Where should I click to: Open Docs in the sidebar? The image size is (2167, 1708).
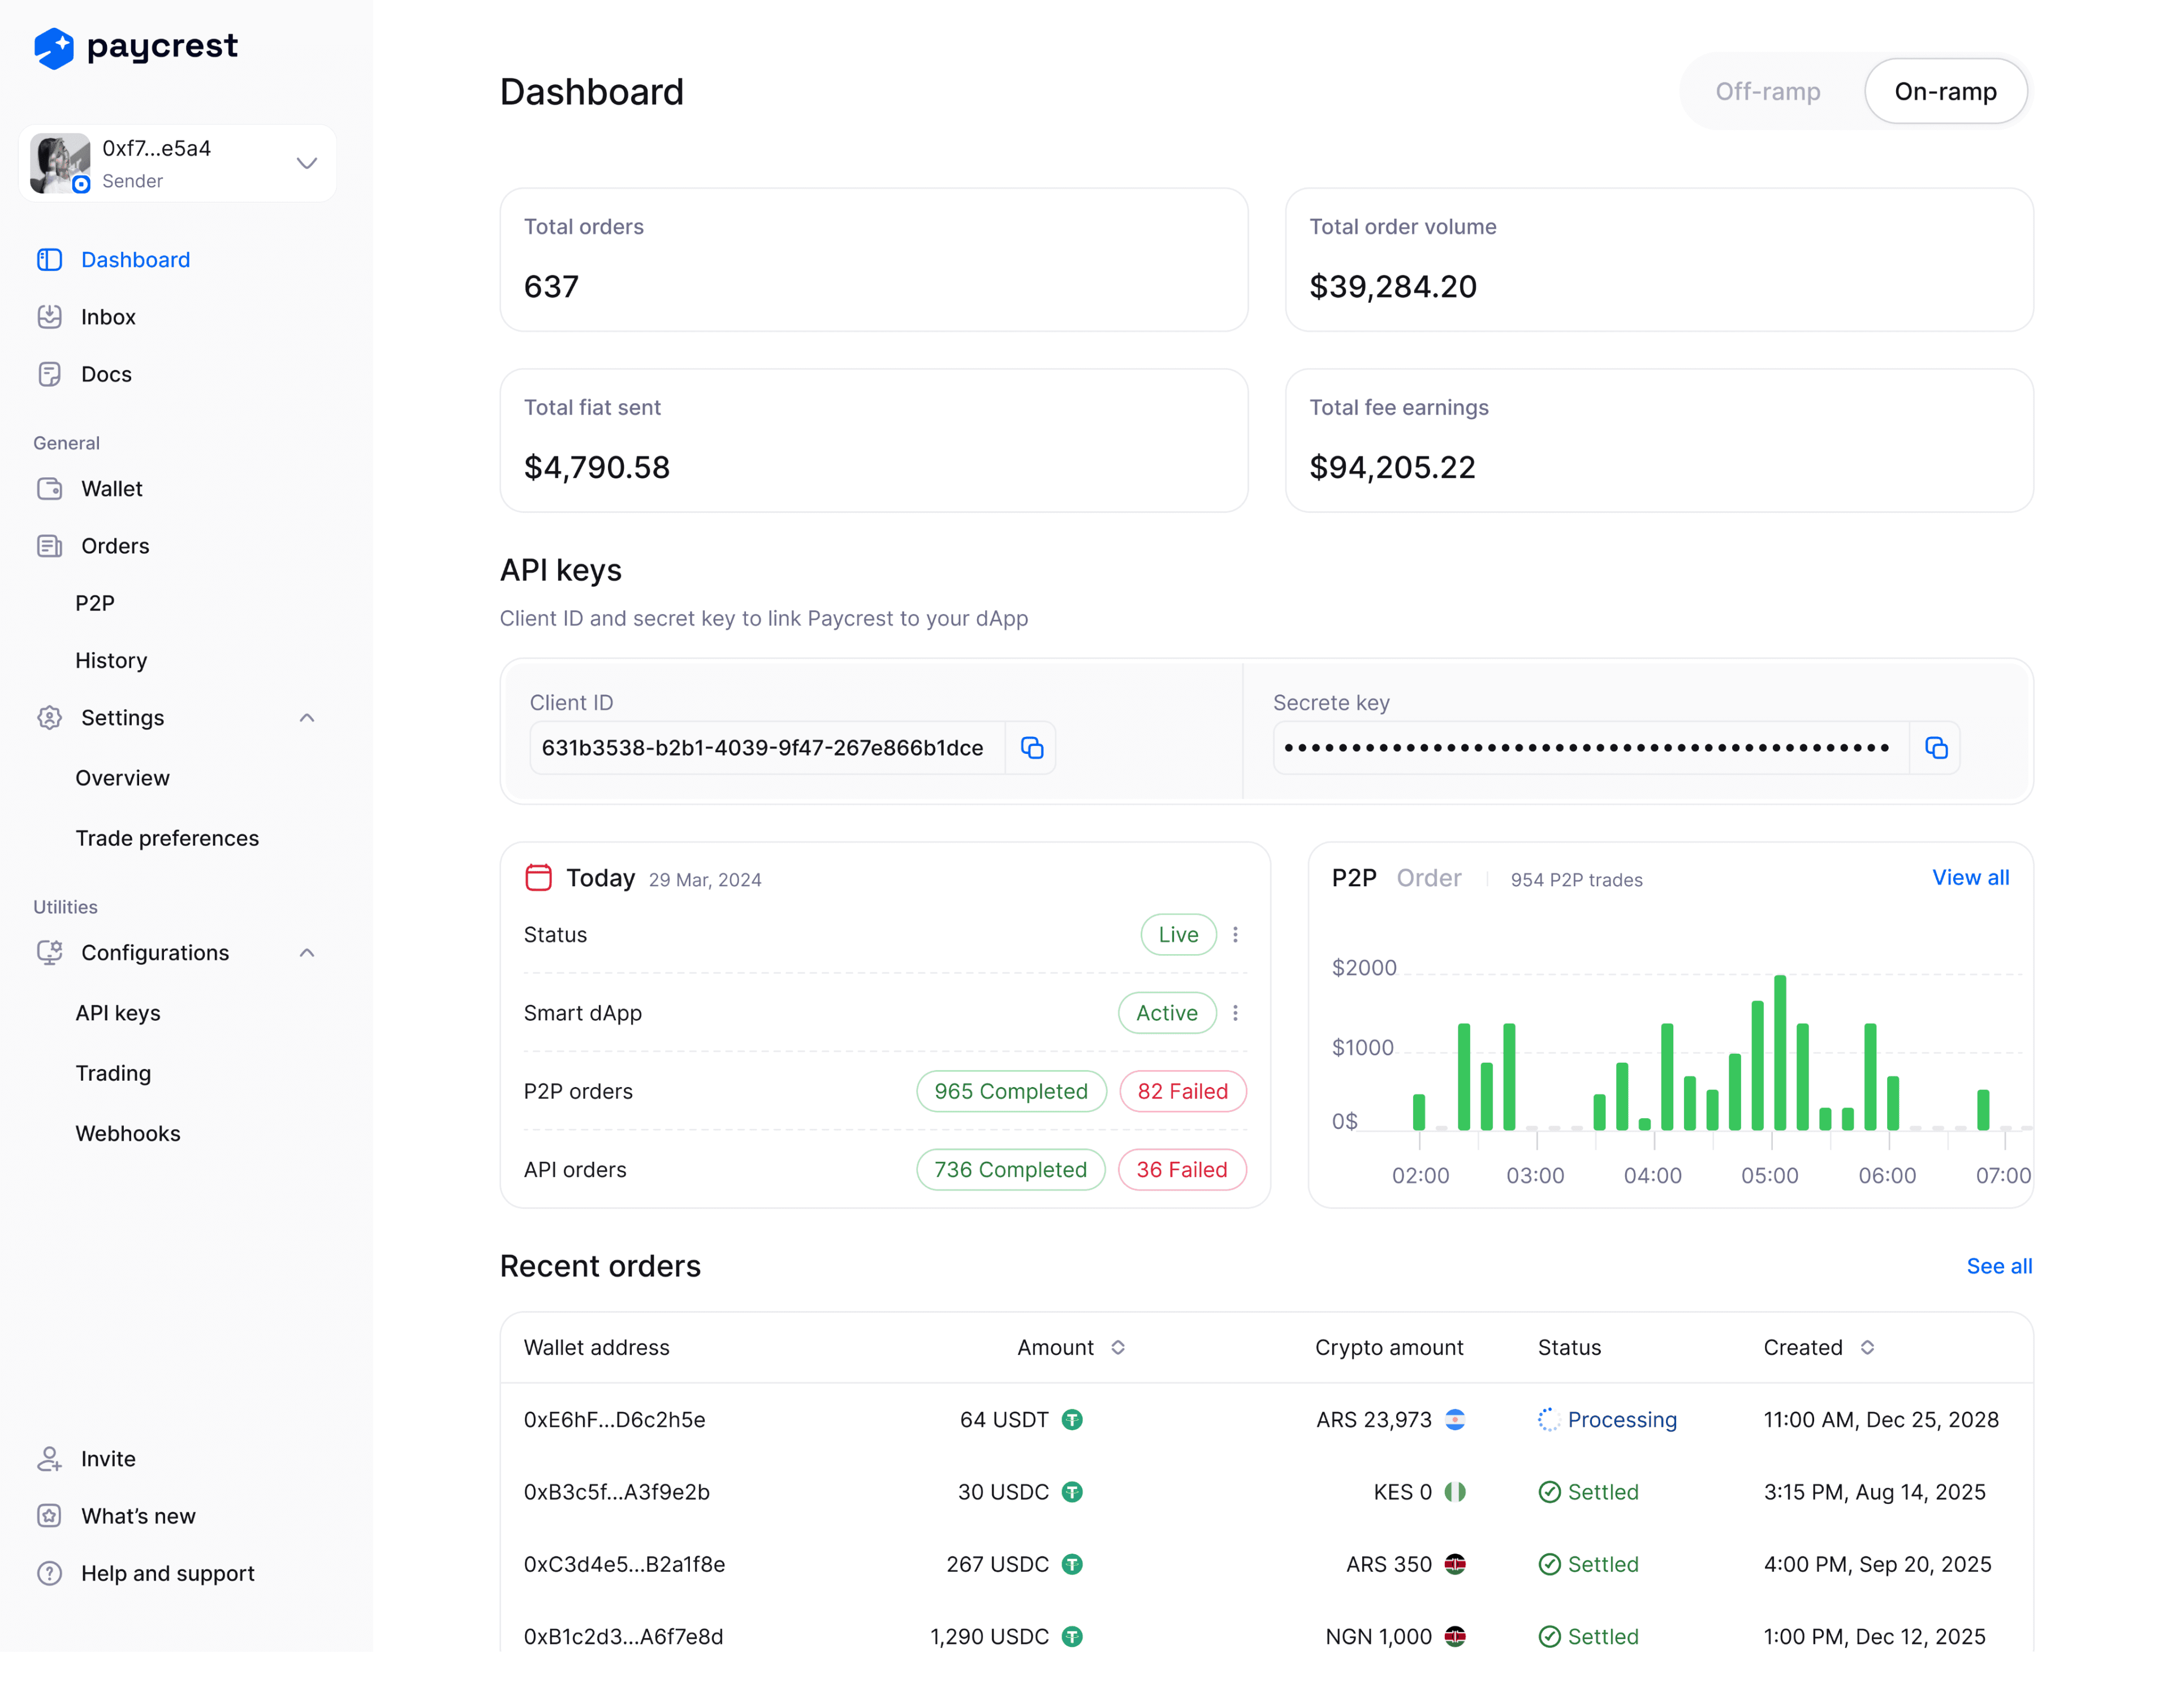[x=106, y=374]
